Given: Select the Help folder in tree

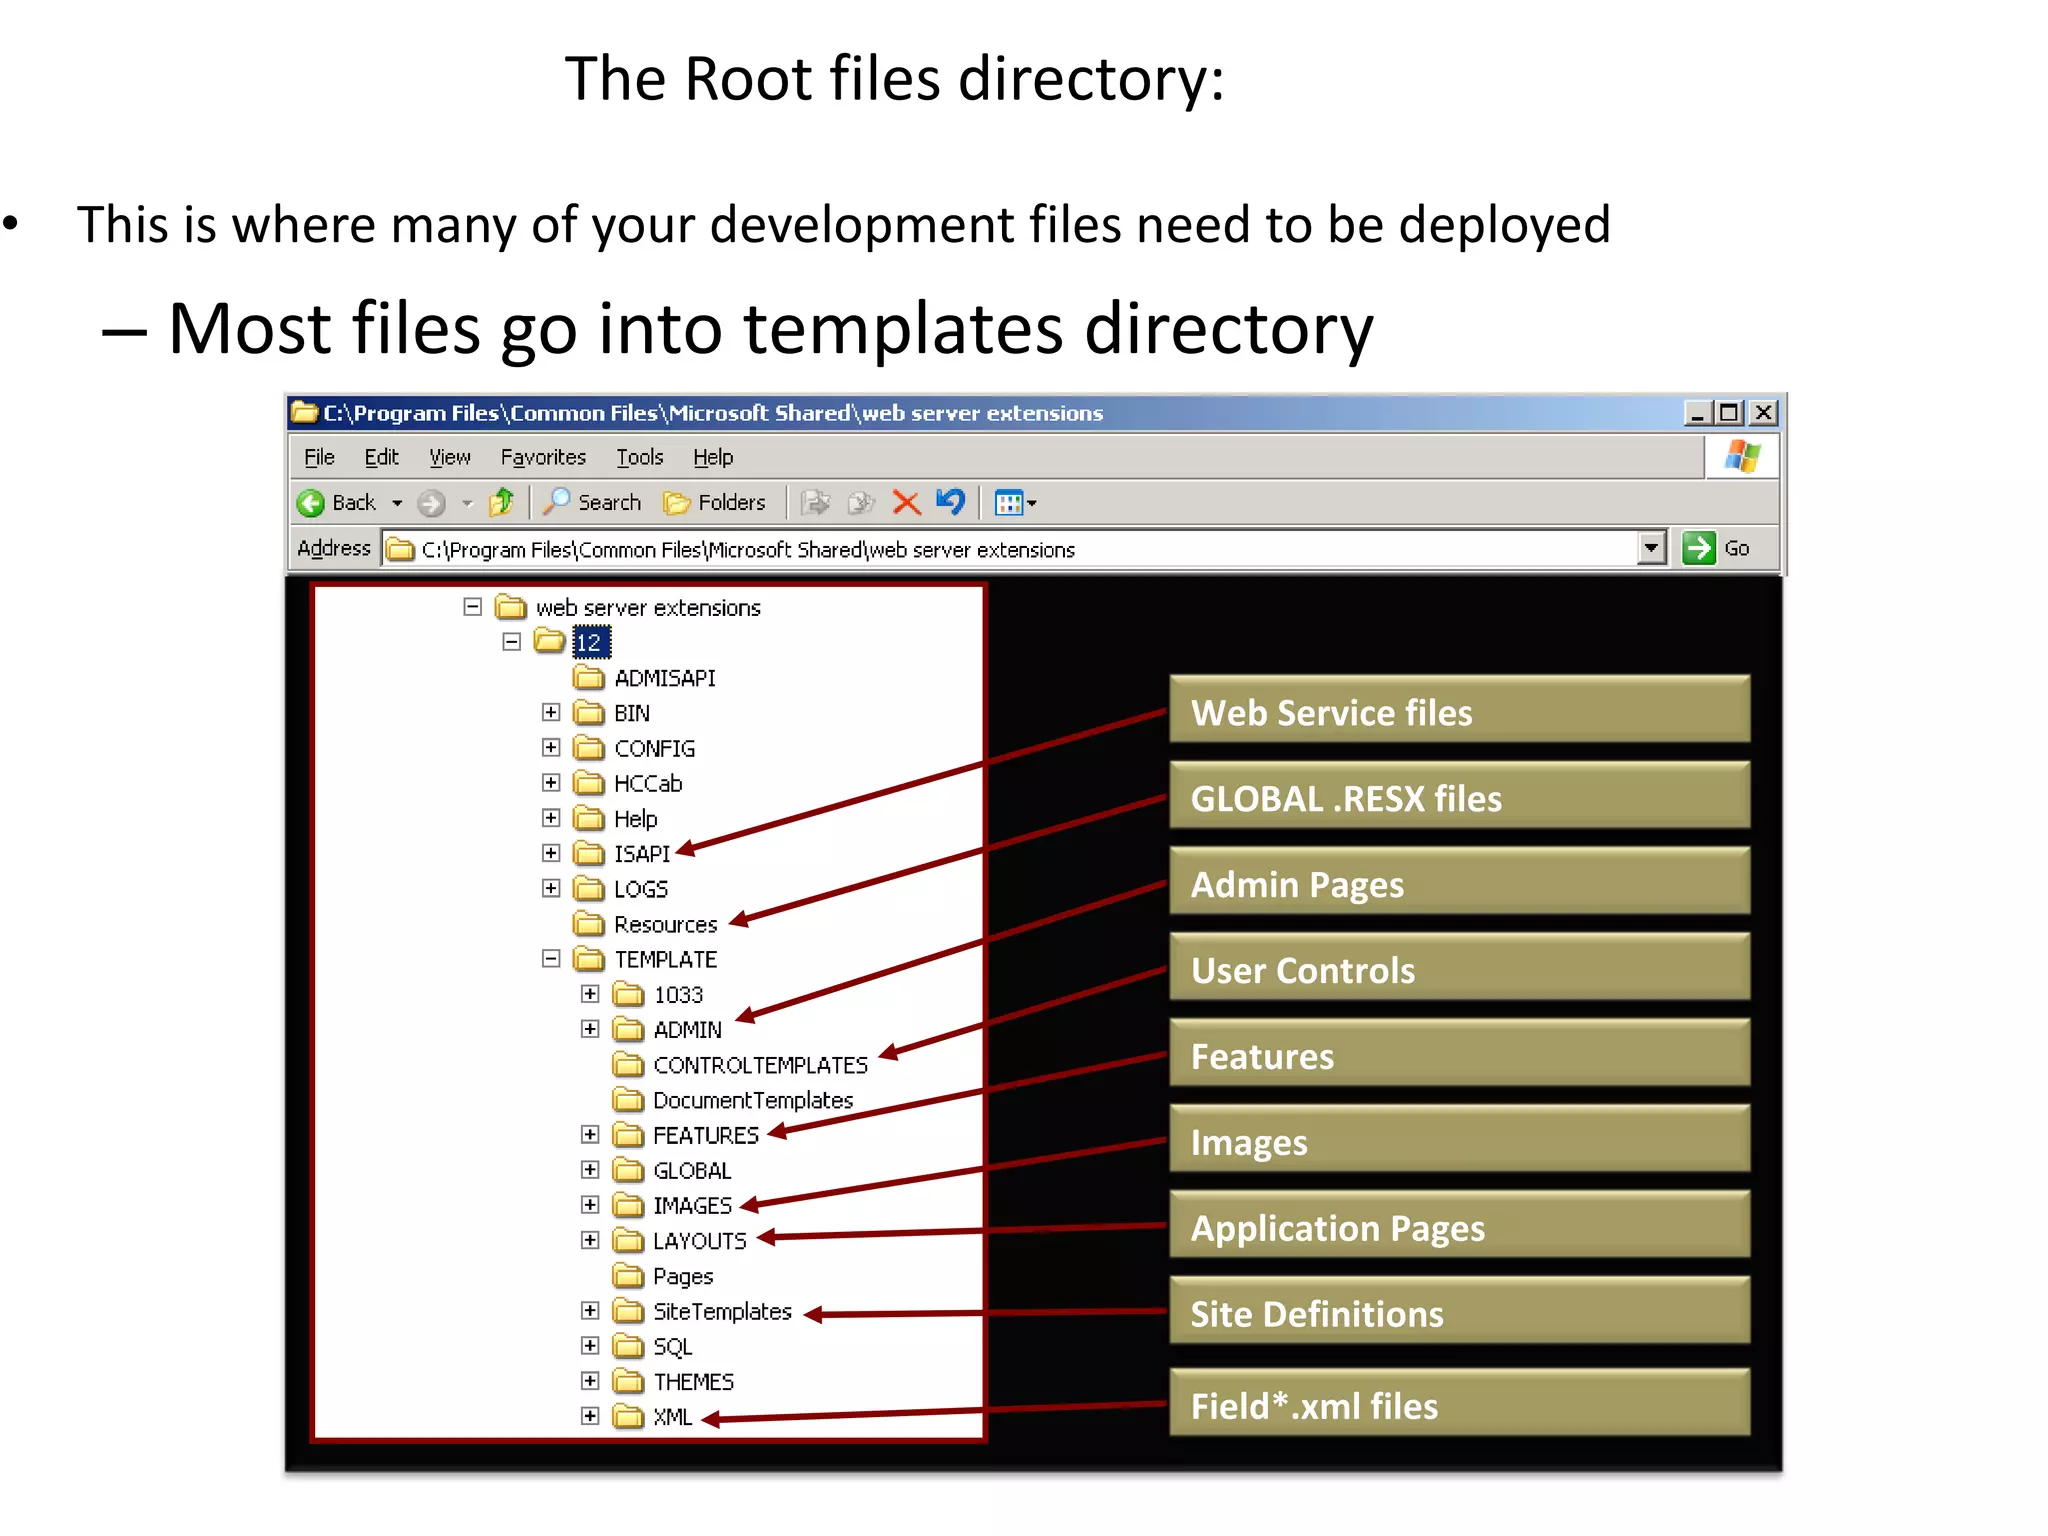Looking at the screenshot, I should (x=635, y=819).
